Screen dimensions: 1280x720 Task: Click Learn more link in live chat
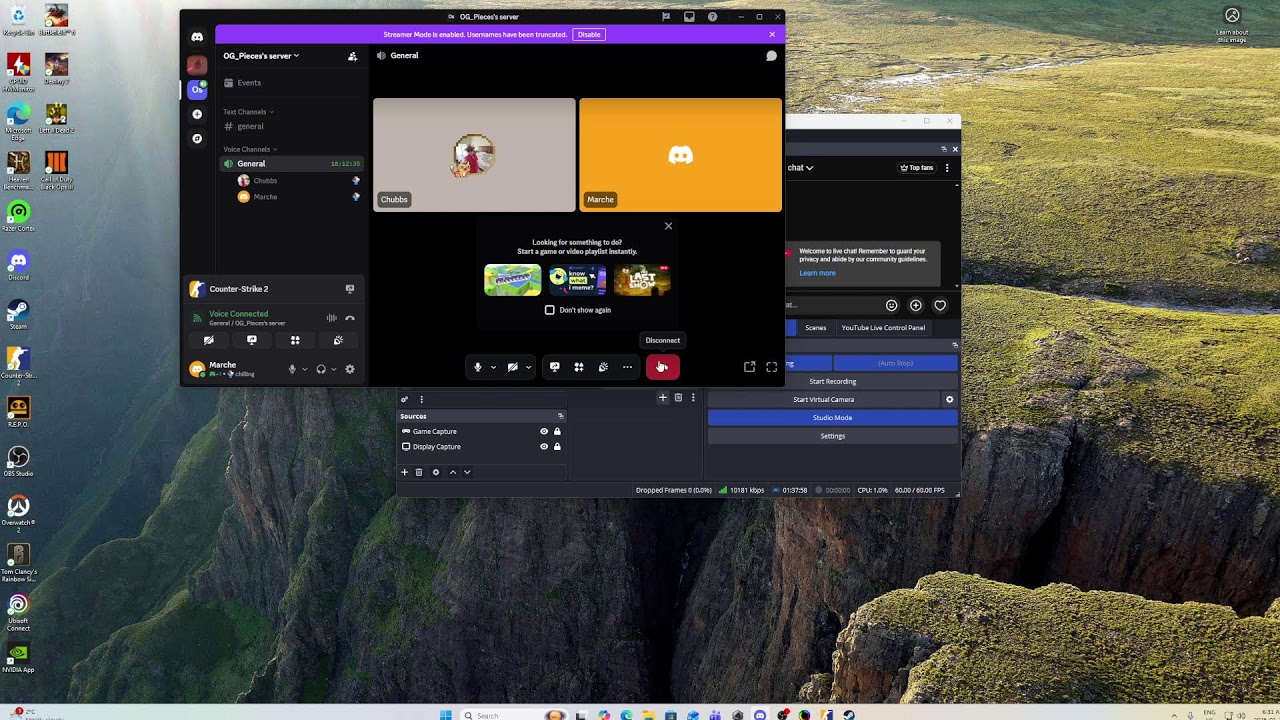(x=817, y=273)
